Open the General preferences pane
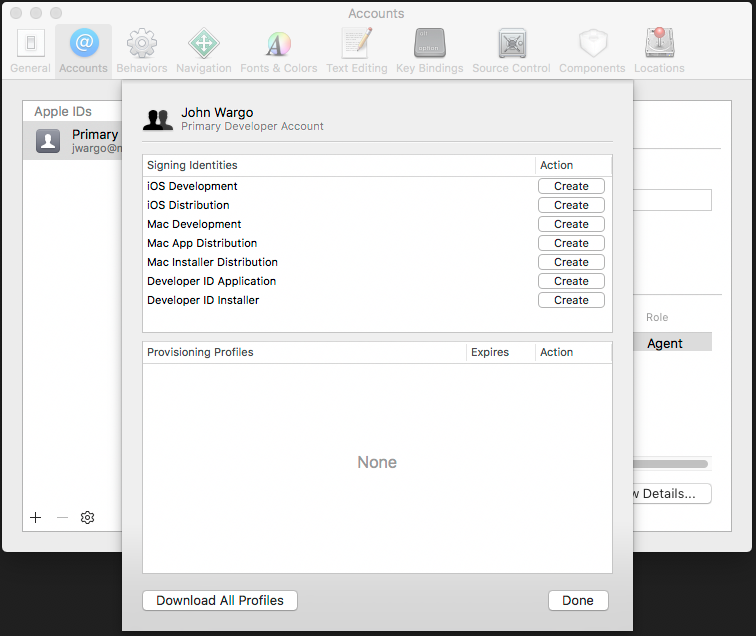The image size is (756, 636). click(x=30, y=51)
